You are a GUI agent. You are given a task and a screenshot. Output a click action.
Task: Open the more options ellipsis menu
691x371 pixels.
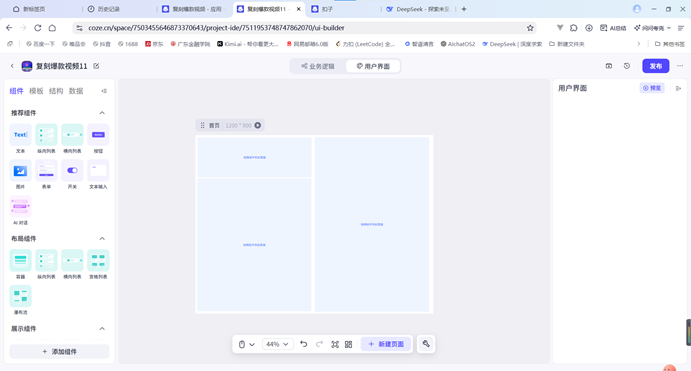pos(680,66)
